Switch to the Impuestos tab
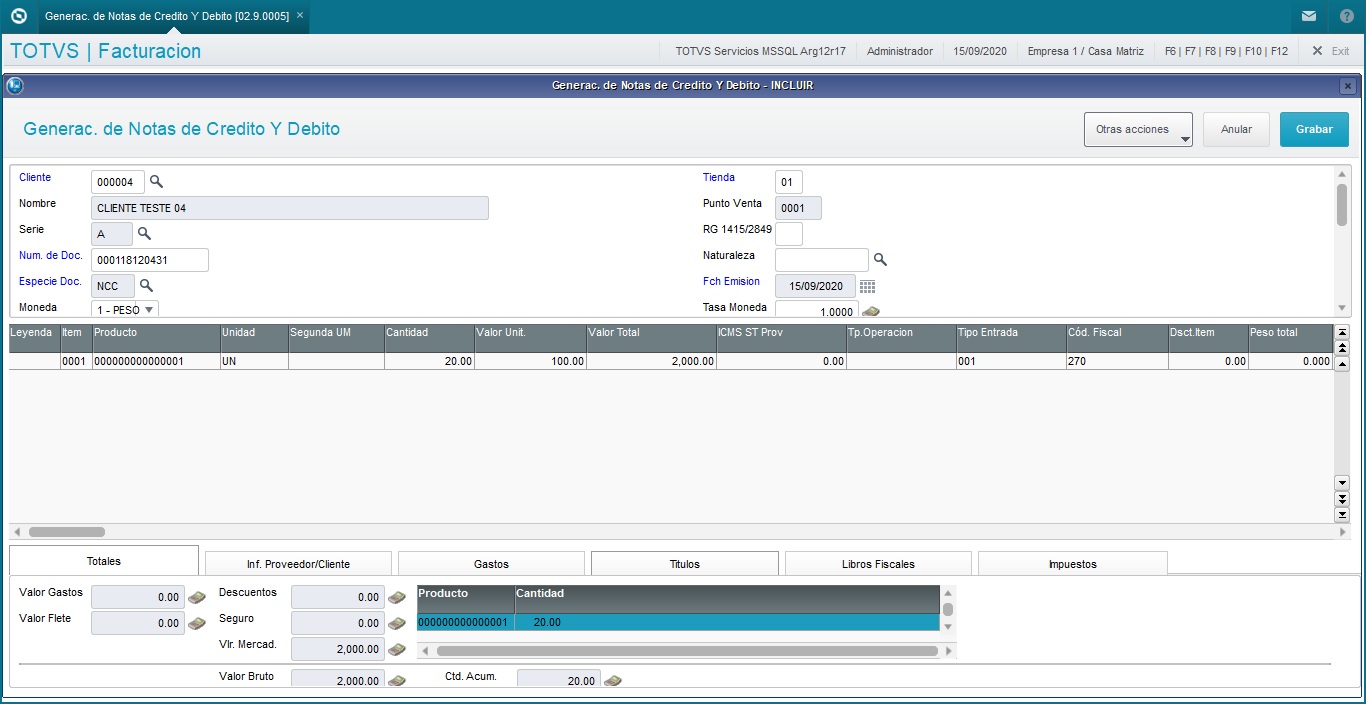This screenshot has height=704, width=1366. click(1073, 564)
